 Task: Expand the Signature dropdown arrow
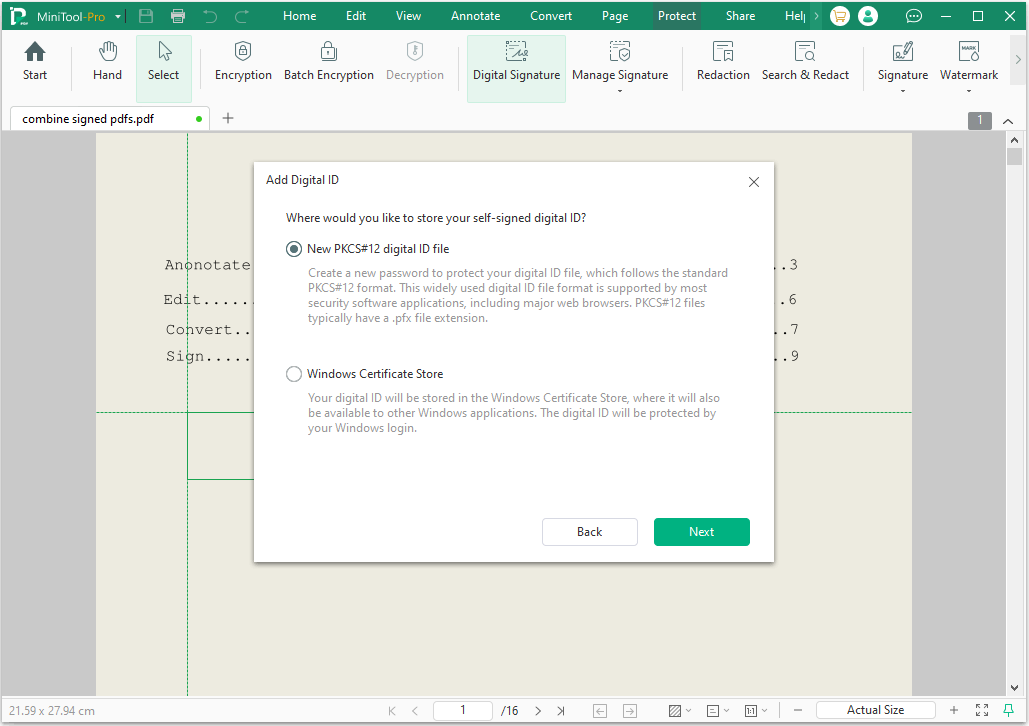click(903, 91)
